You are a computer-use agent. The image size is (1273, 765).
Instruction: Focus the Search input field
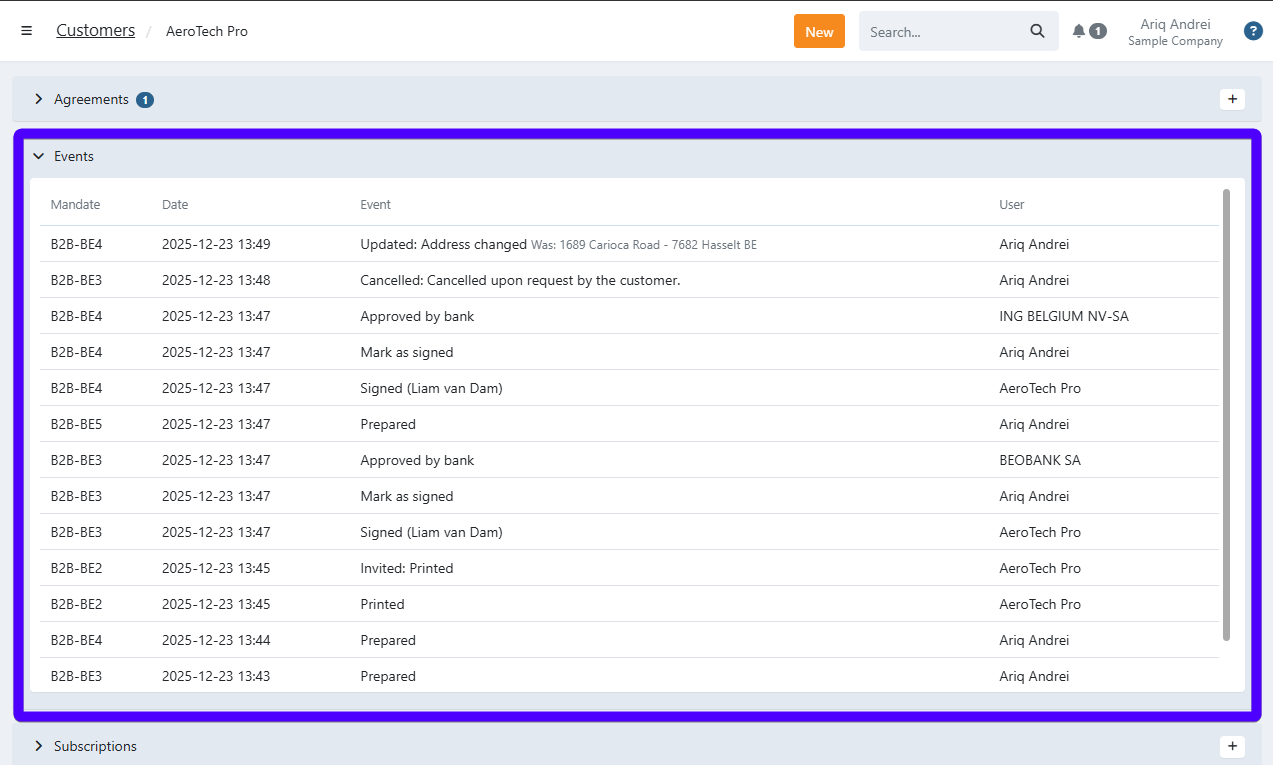point(940,31)
